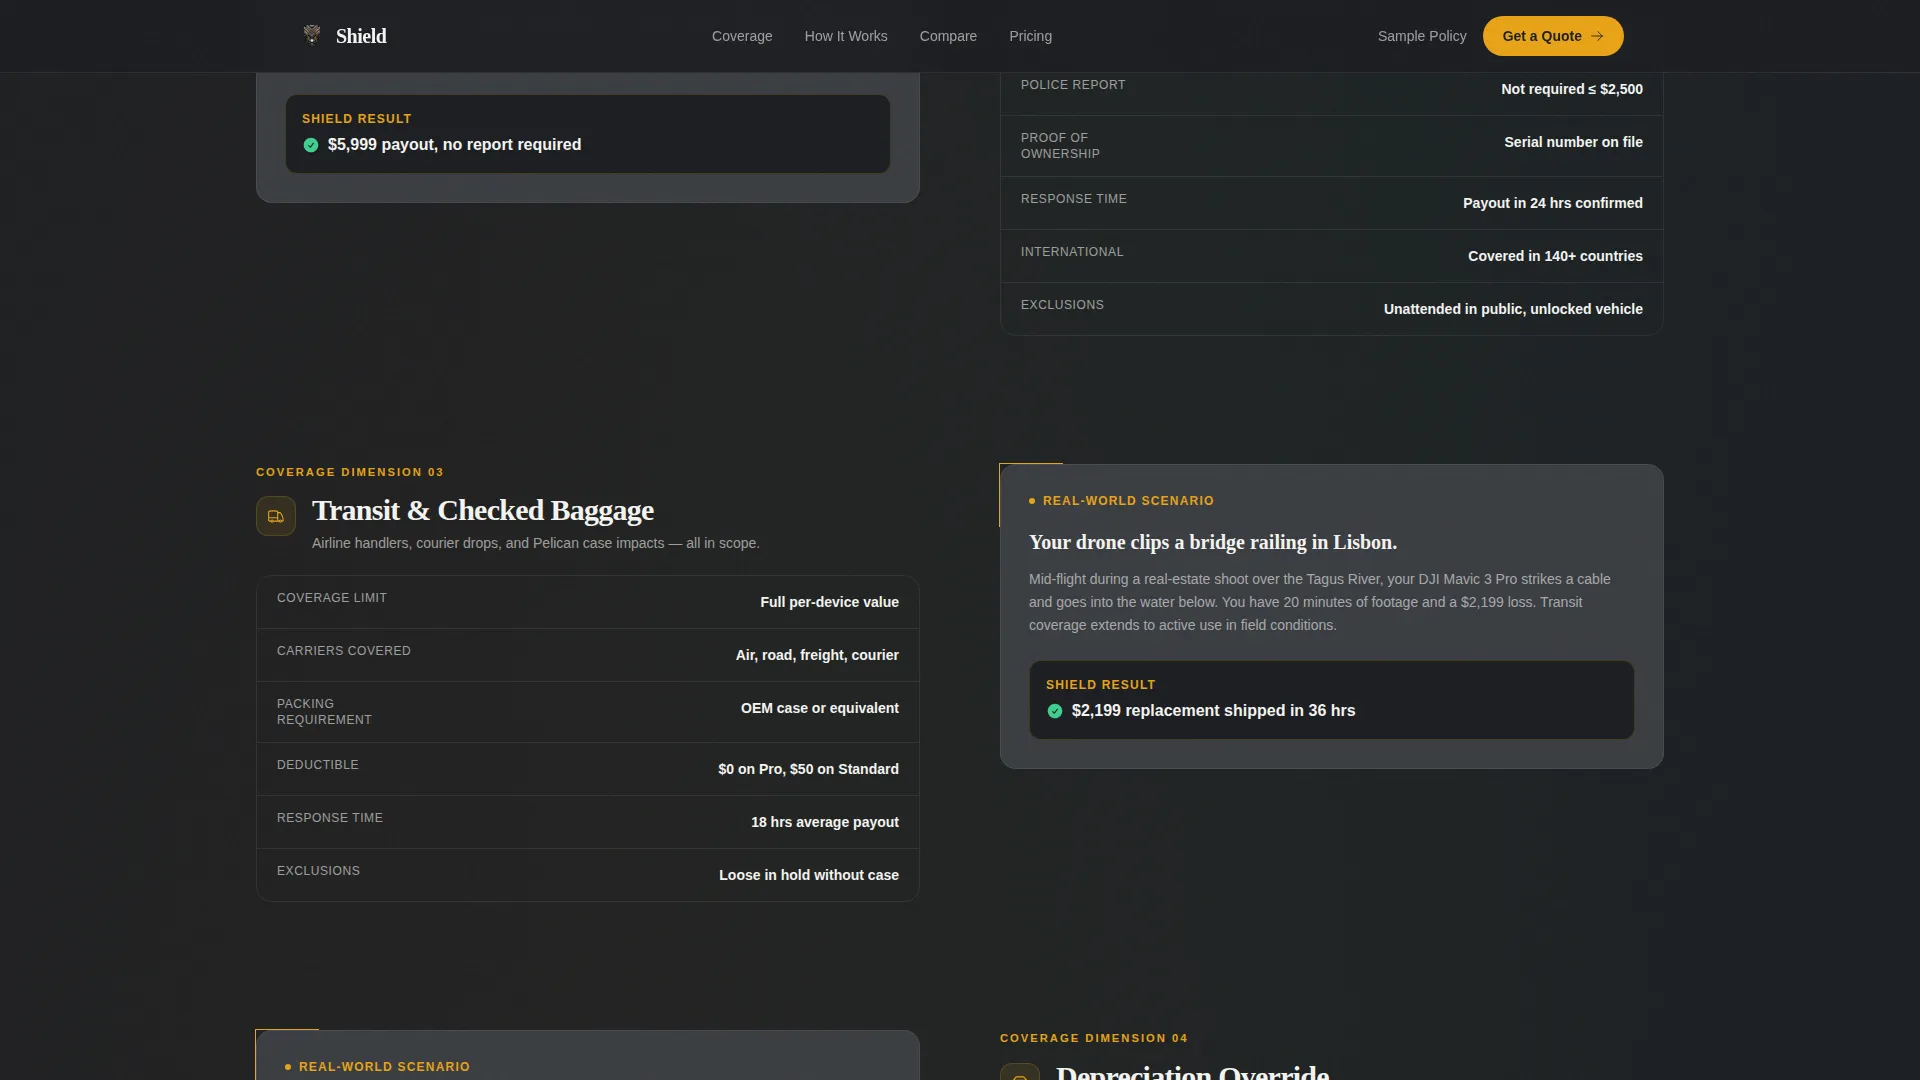Screen dimensions: 1920x1080
Task: Click green check next to $5,999 payout
Action: [x=311, y=145]
